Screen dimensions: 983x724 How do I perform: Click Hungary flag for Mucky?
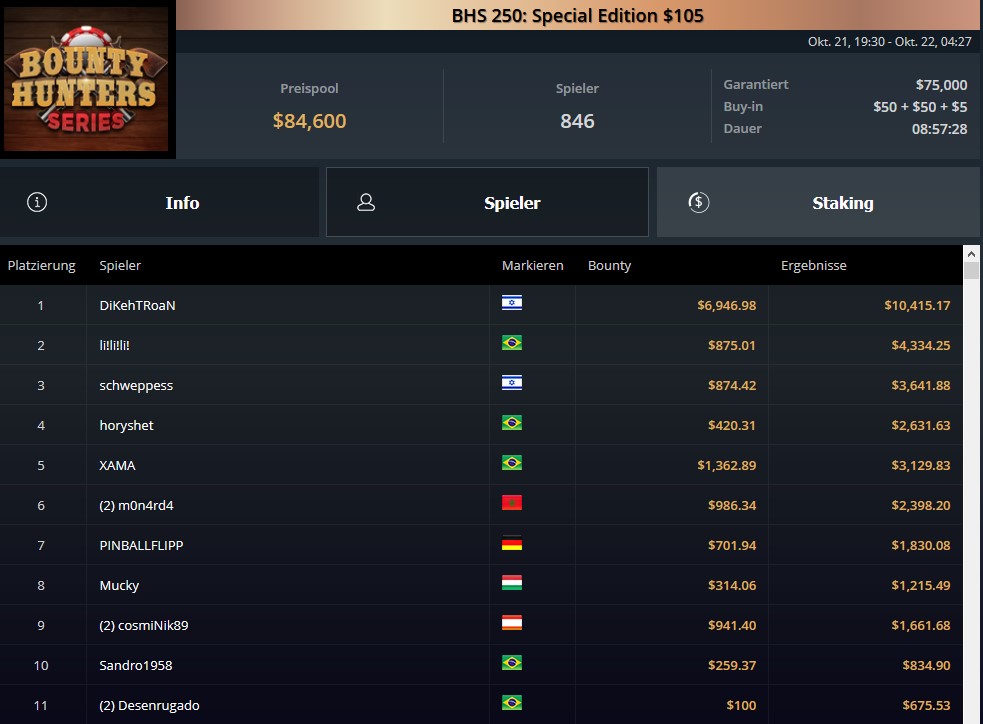pyautogui.click(x=512, y=583)
